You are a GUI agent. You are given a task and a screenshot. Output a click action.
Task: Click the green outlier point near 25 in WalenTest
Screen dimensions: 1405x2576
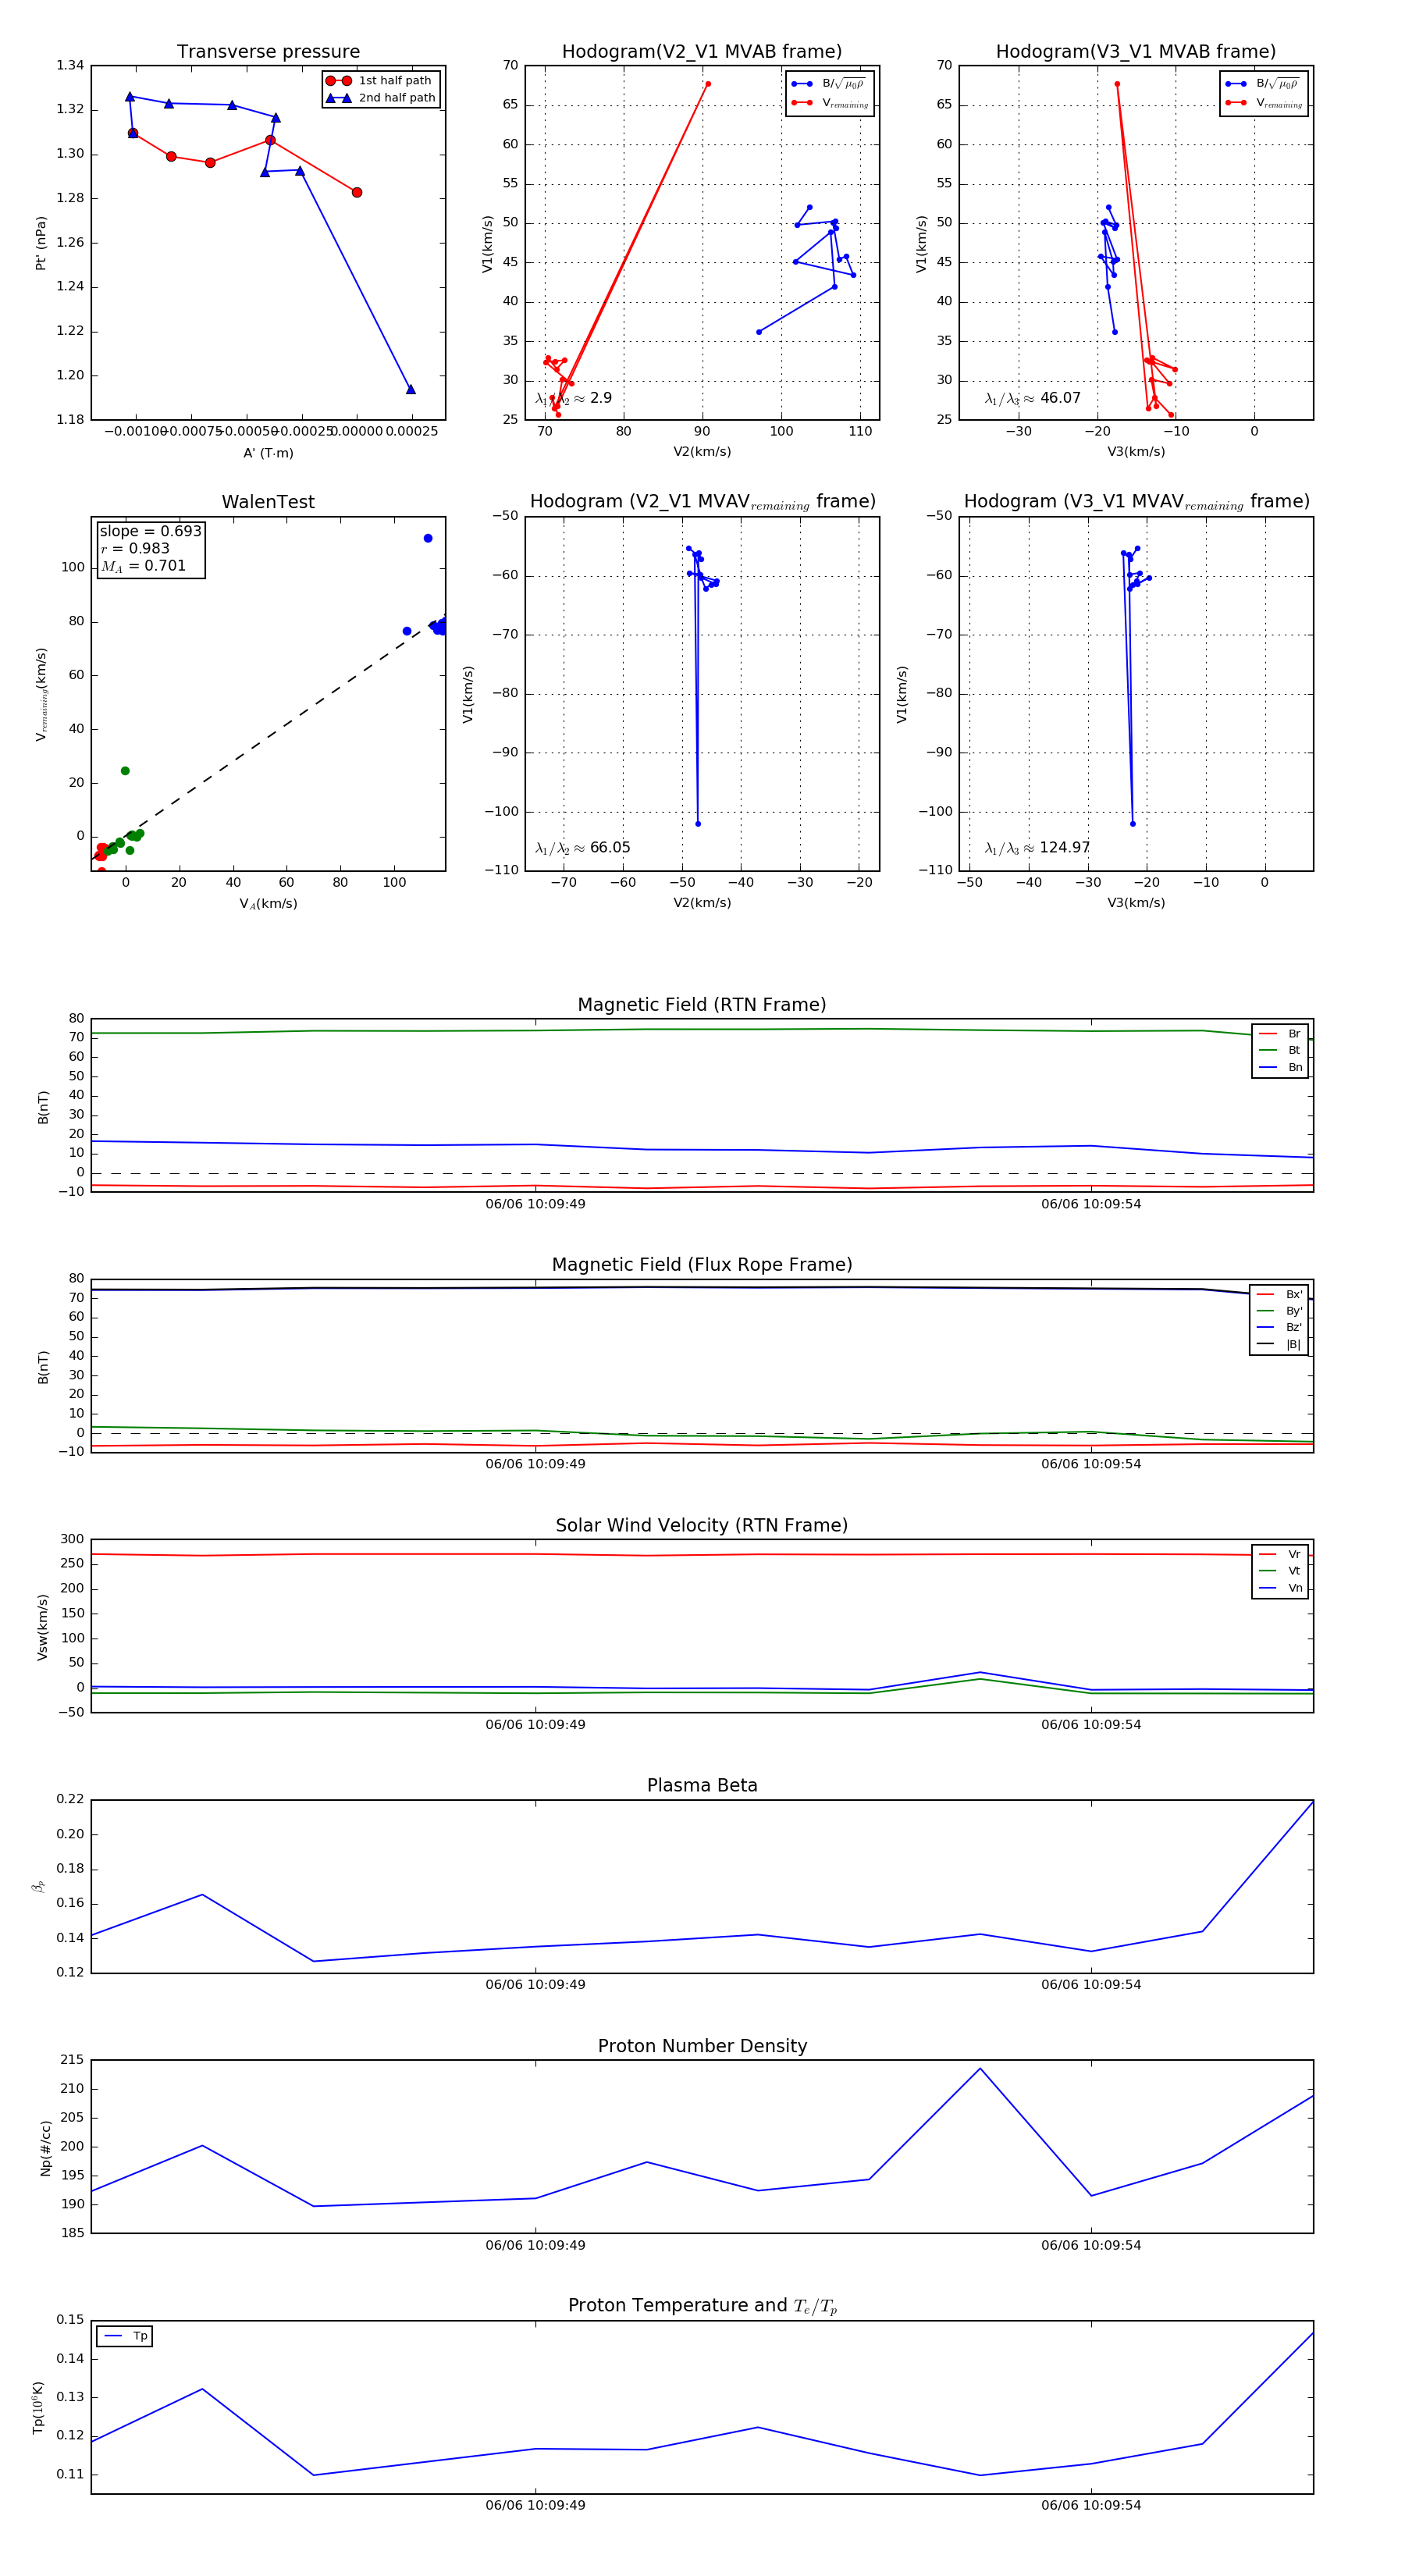point(125,771)
